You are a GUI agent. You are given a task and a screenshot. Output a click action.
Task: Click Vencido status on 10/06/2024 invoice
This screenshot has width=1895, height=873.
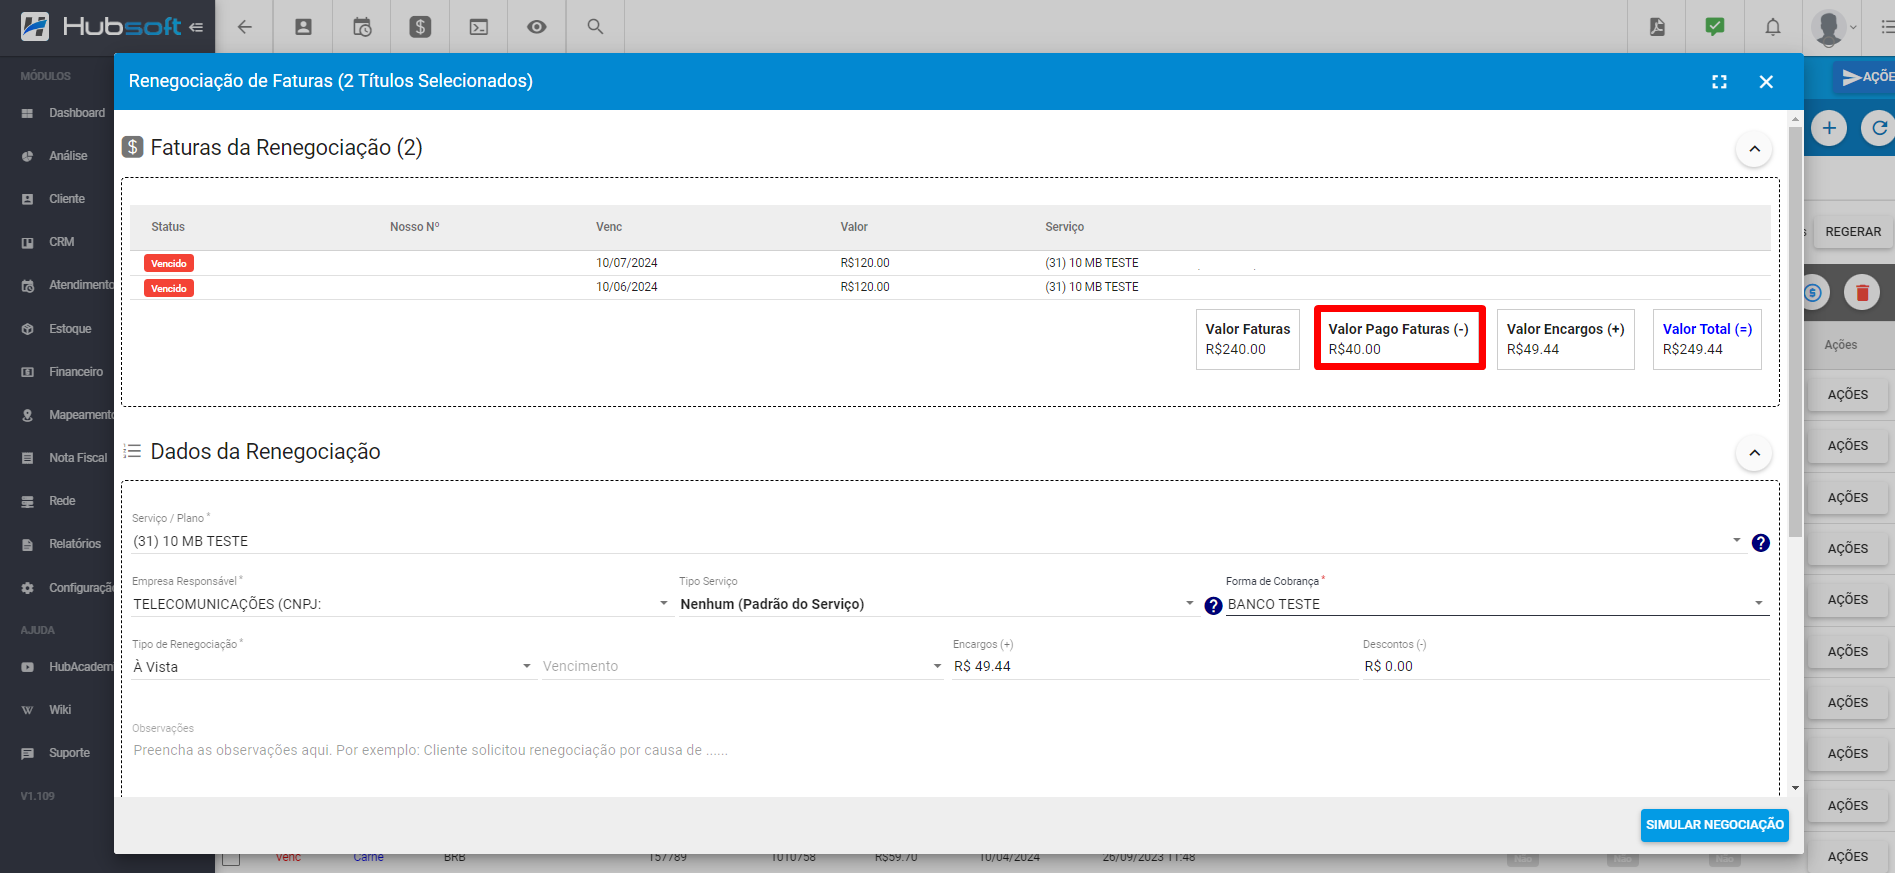tap(169, 288)
